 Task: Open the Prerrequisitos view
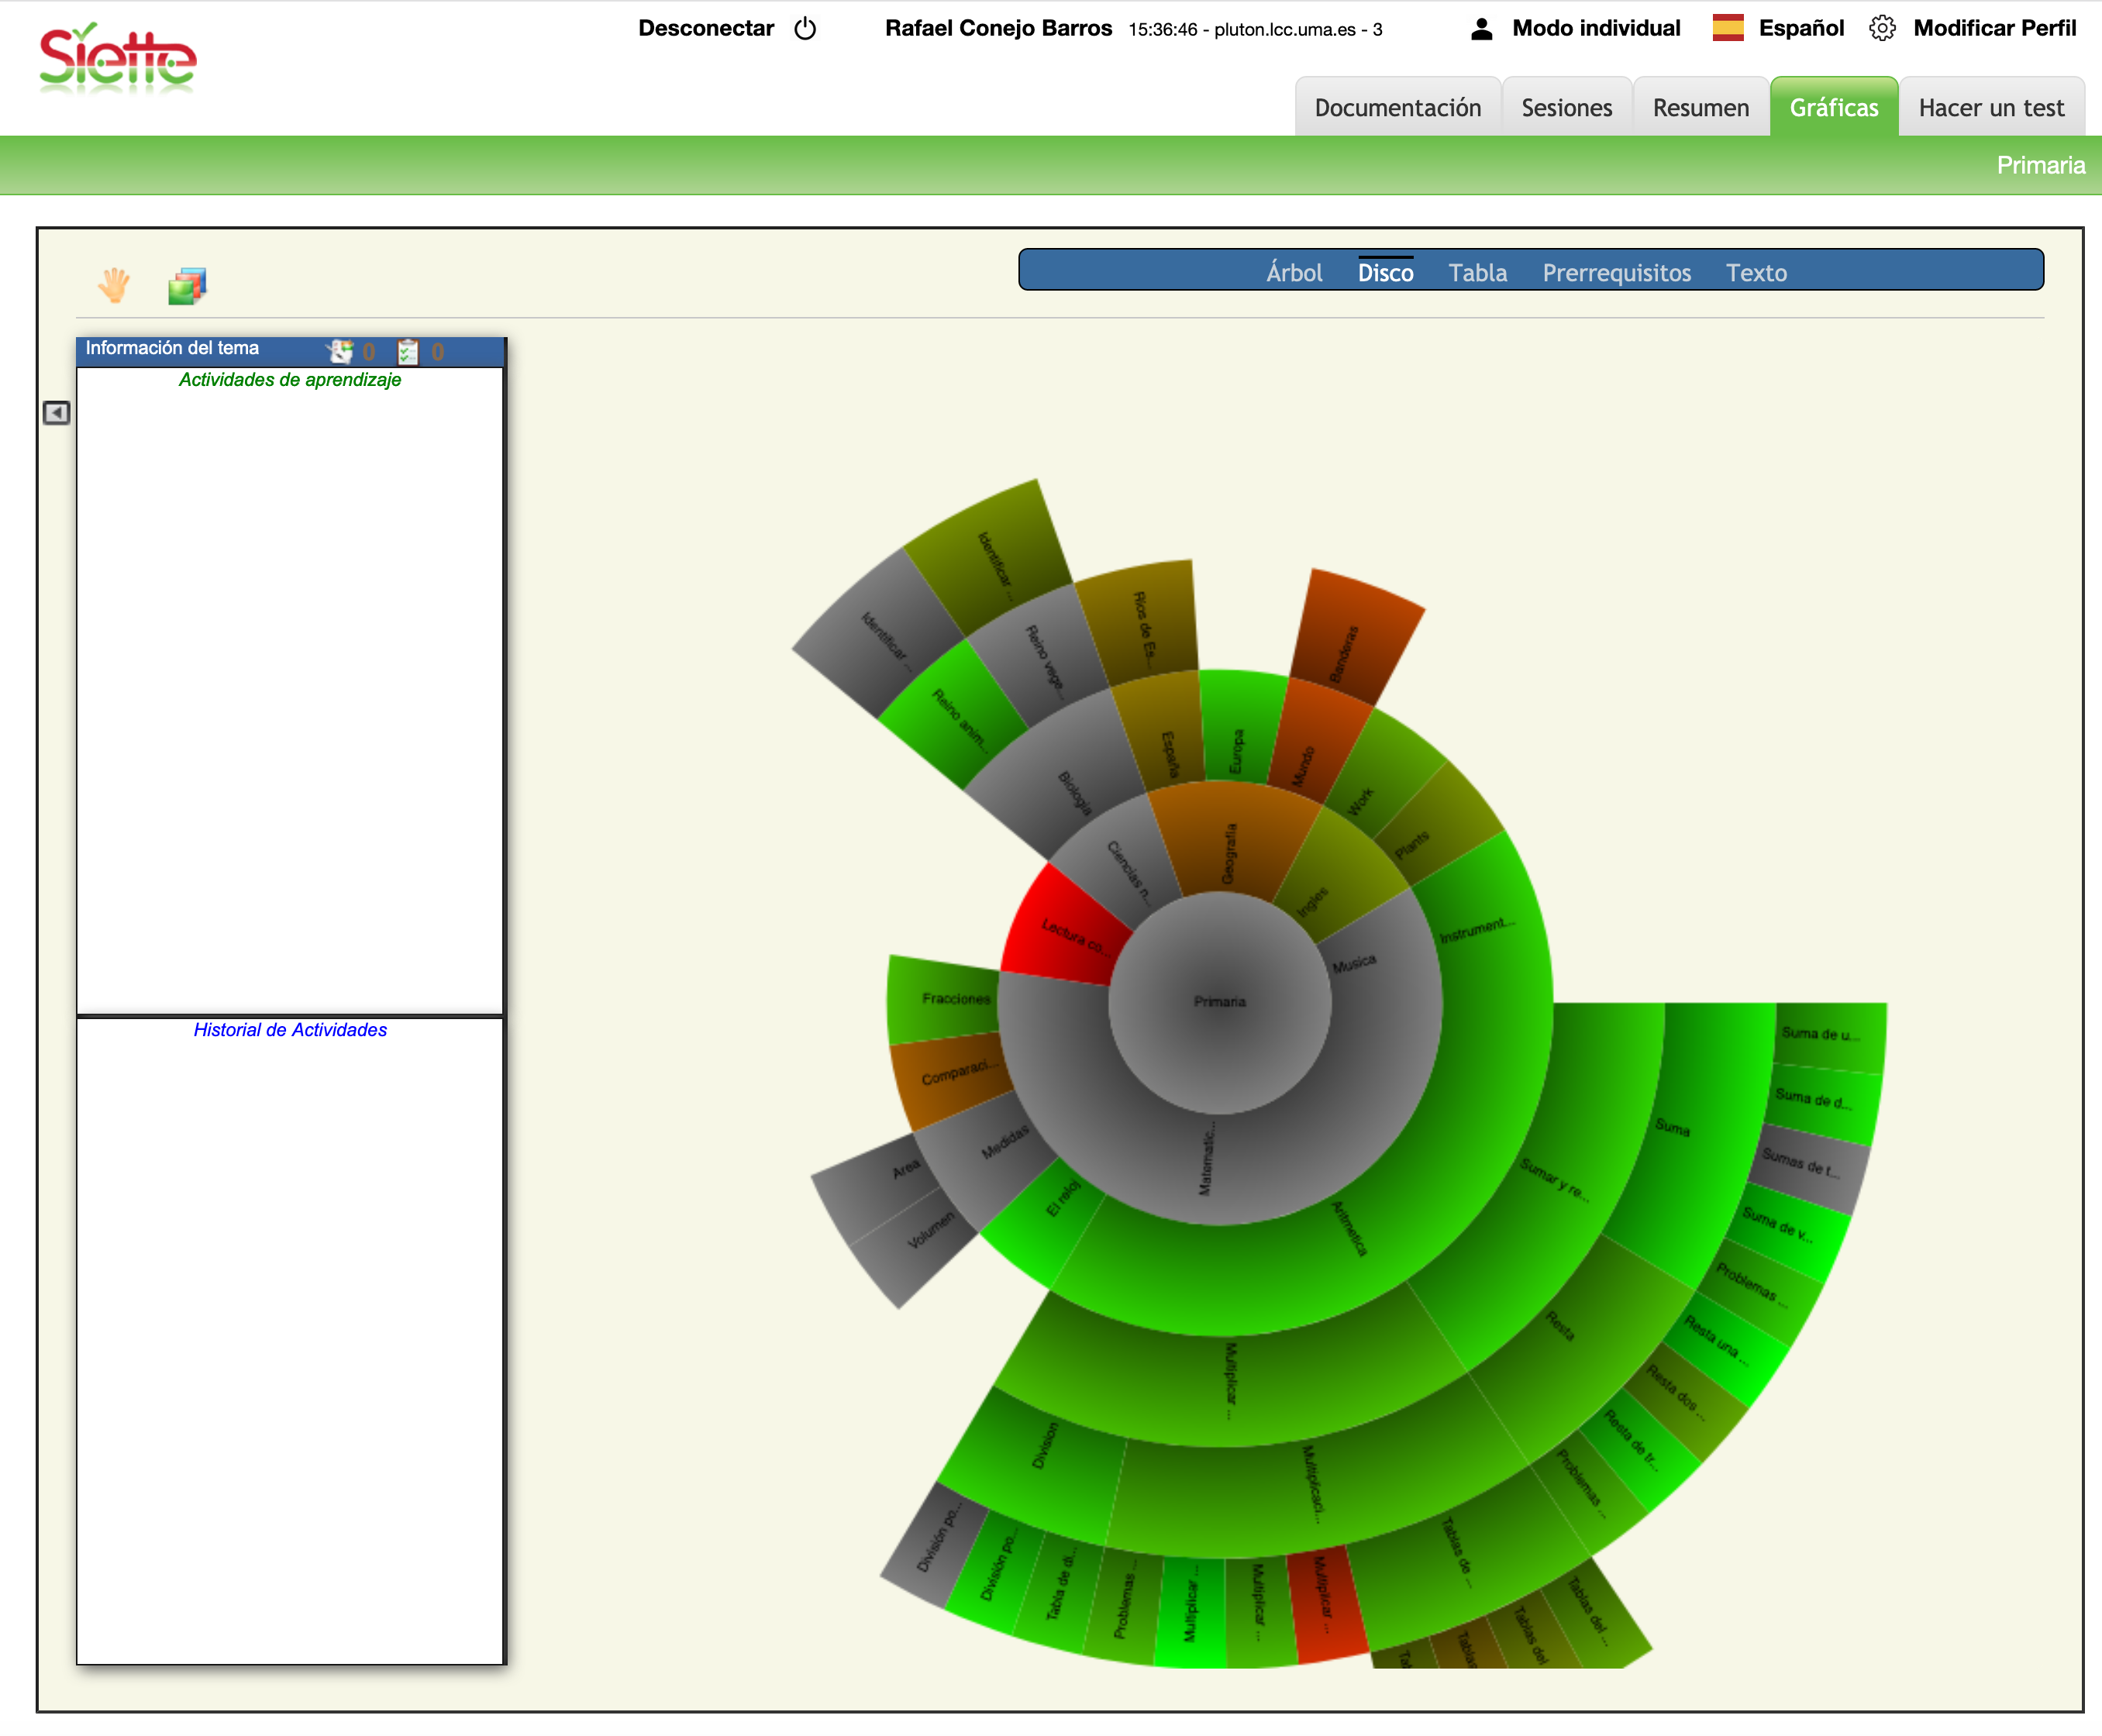[x=1616, y=272]
